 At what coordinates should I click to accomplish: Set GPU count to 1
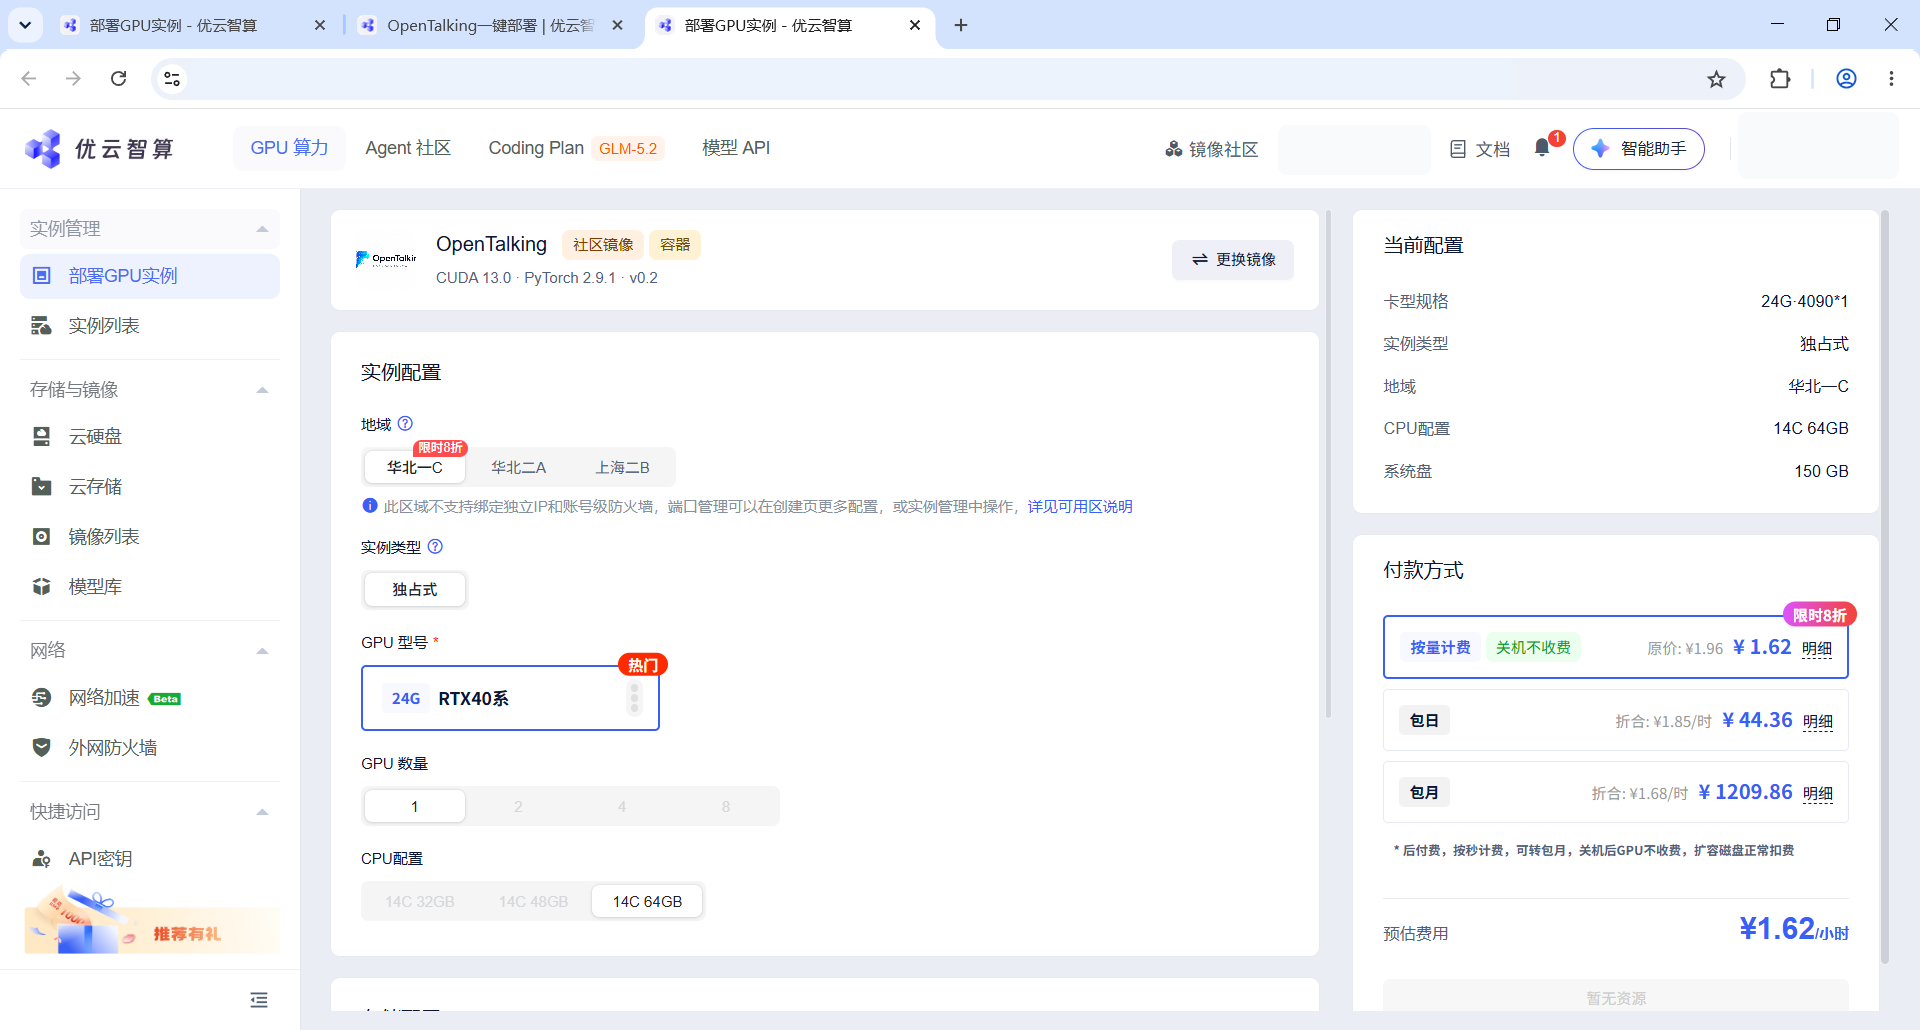click(415, 806)
